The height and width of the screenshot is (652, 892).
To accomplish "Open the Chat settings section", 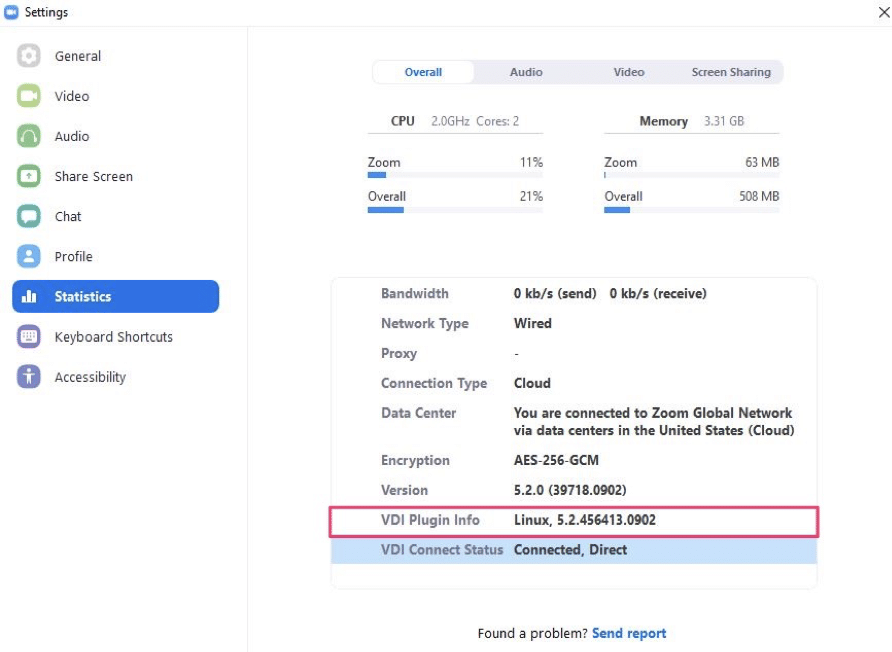I will coord(115,216).
